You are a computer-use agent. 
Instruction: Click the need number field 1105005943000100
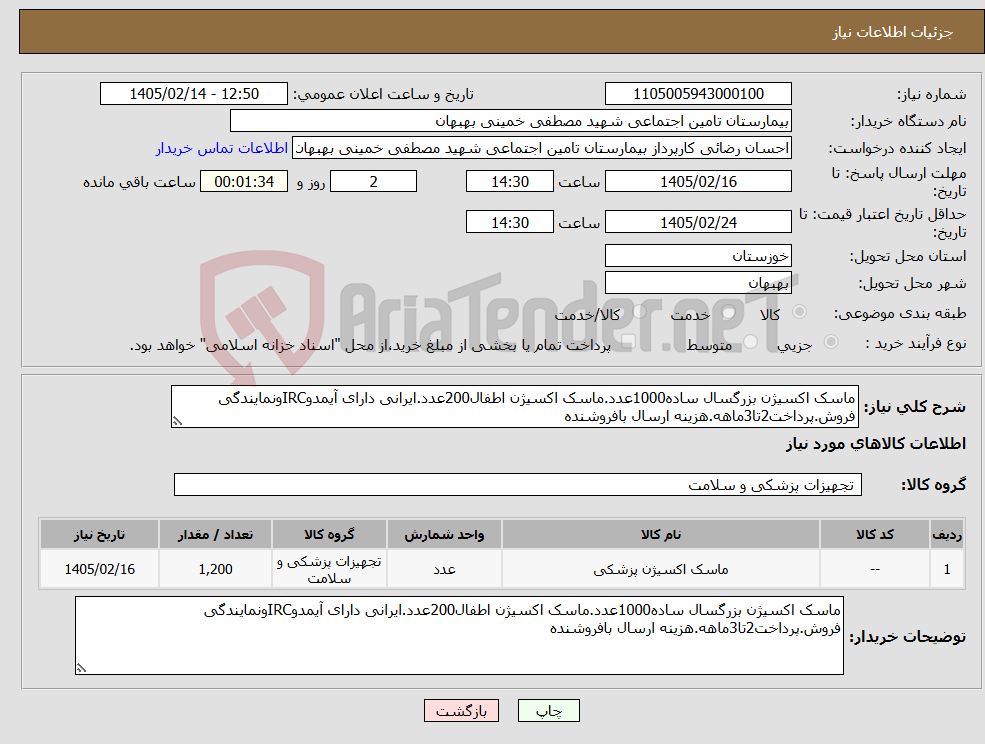click(698, 94)
